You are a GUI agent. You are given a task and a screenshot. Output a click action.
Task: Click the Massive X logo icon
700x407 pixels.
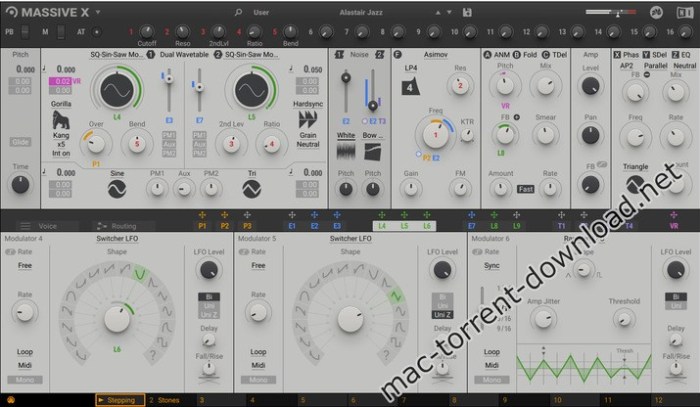click(x=11, y=12)
